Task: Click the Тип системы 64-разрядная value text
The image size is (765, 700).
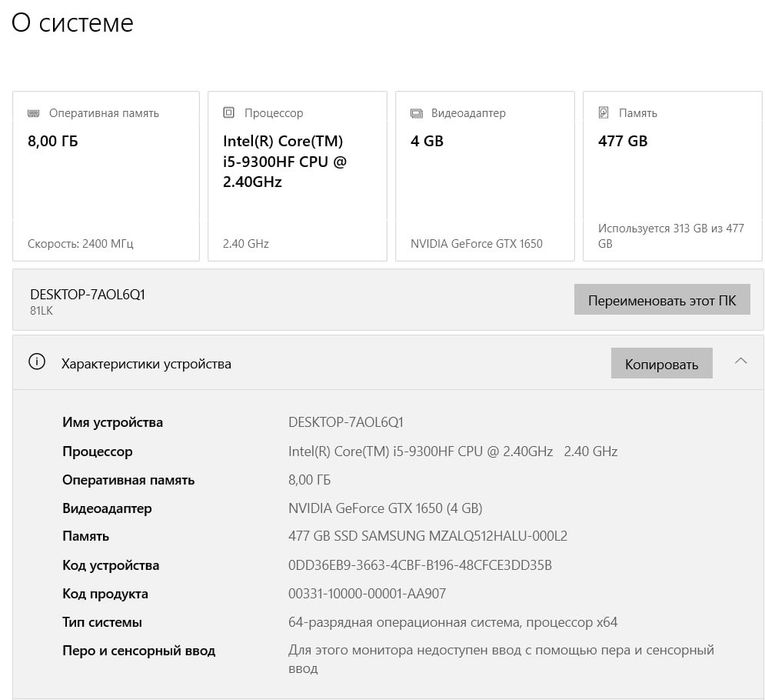Action: (x=453, y=622)
